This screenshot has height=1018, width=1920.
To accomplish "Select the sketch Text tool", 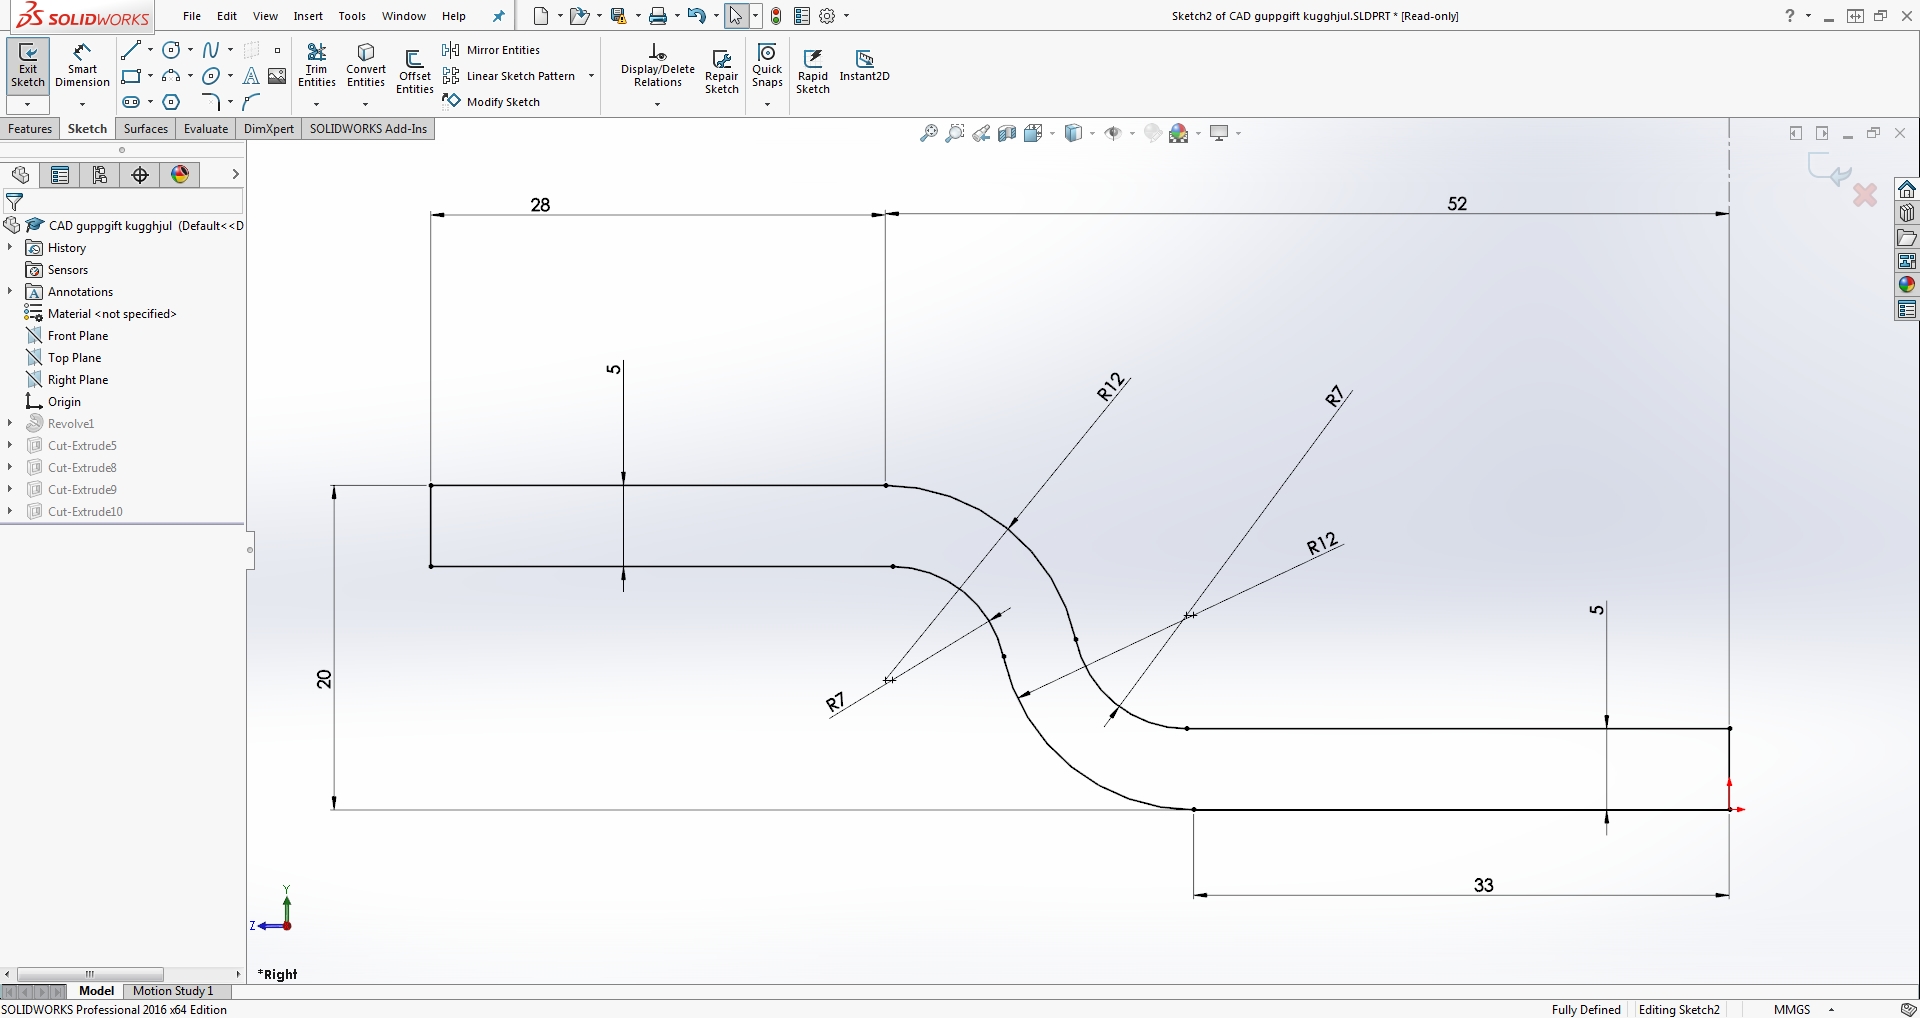I will (x=251, y=76).
